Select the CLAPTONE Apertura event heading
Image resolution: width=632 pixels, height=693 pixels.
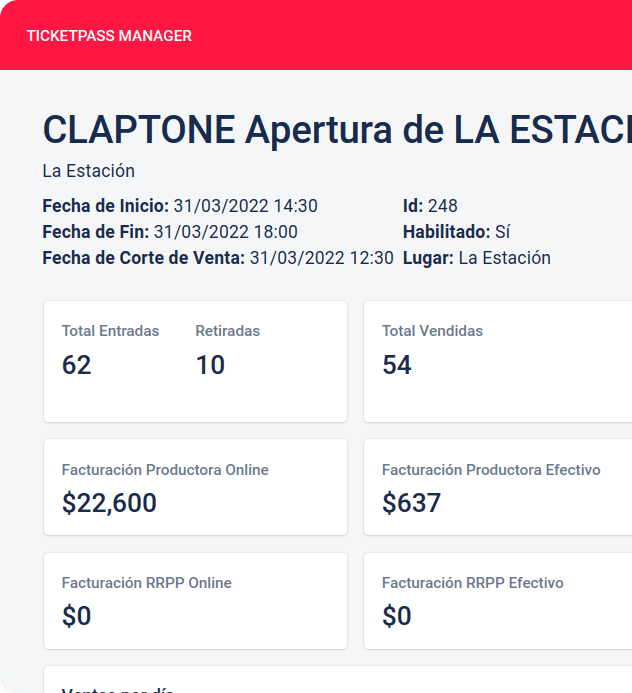point(337,129)
